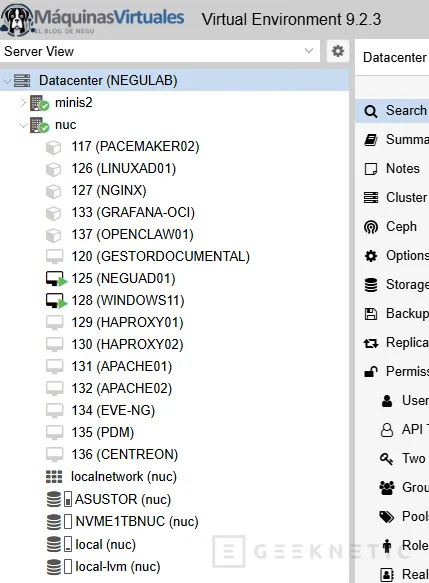This screenshot has width=429, height=583.
Task: Select 136 (CENTREON) label
Action: pyautogui.click(x=125, y=454)
